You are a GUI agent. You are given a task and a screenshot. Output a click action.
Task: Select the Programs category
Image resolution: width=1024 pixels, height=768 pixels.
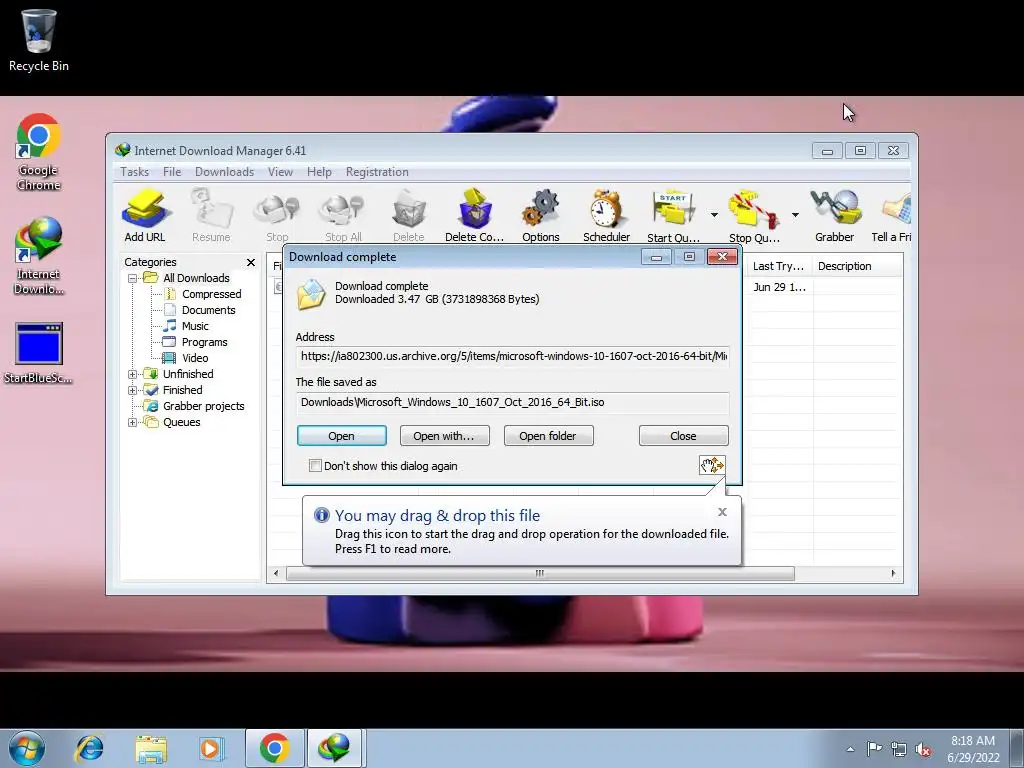[204, 342]
